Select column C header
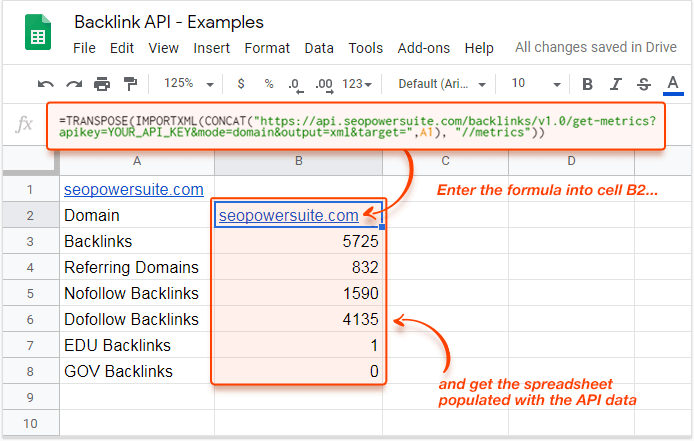The image size is (694, 441). [x=445, y=161]
